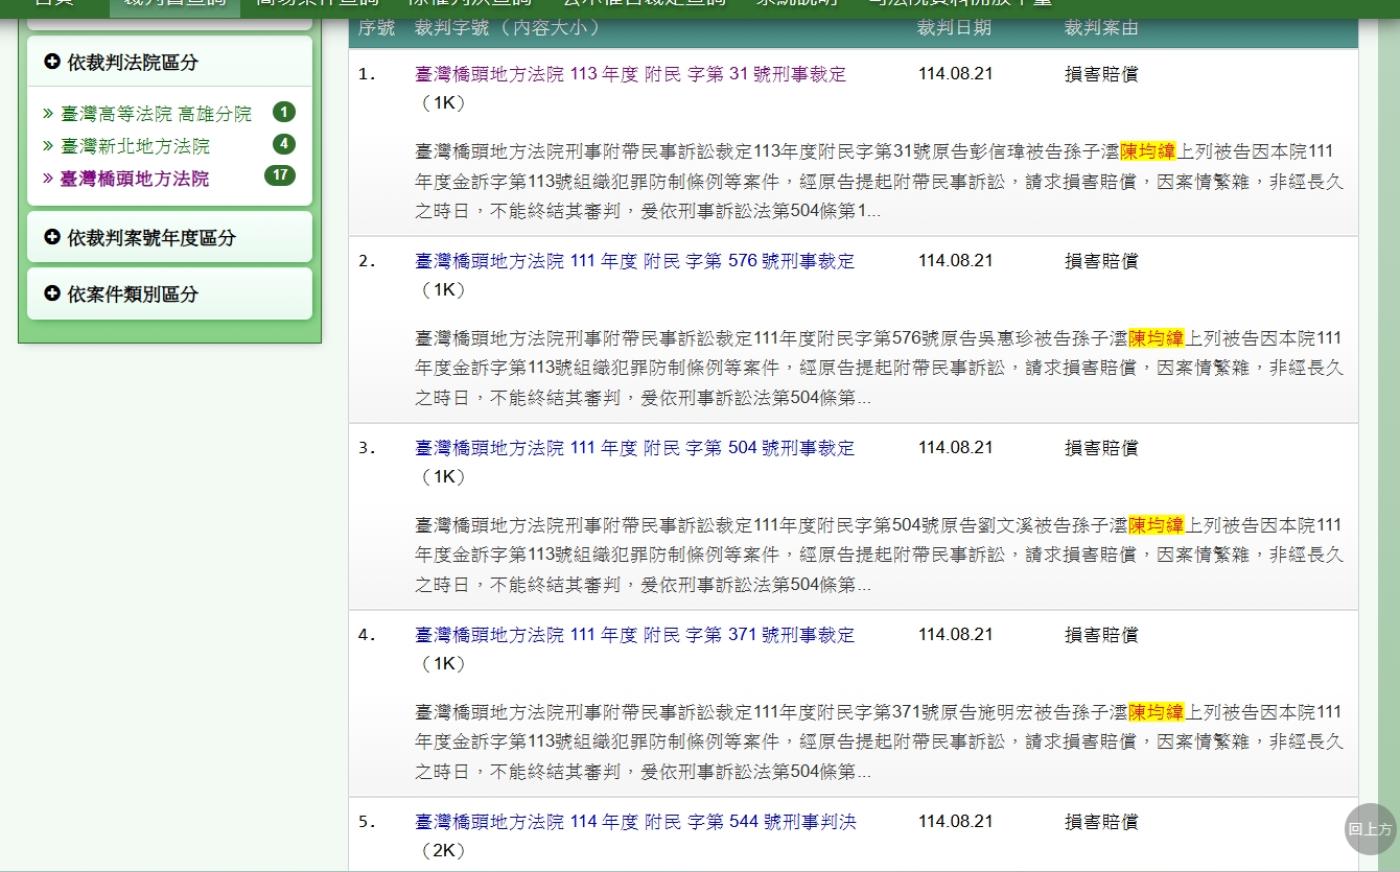Click the 裁判案由 column header
This screenshot has width=1400, height=872.
1101,28
